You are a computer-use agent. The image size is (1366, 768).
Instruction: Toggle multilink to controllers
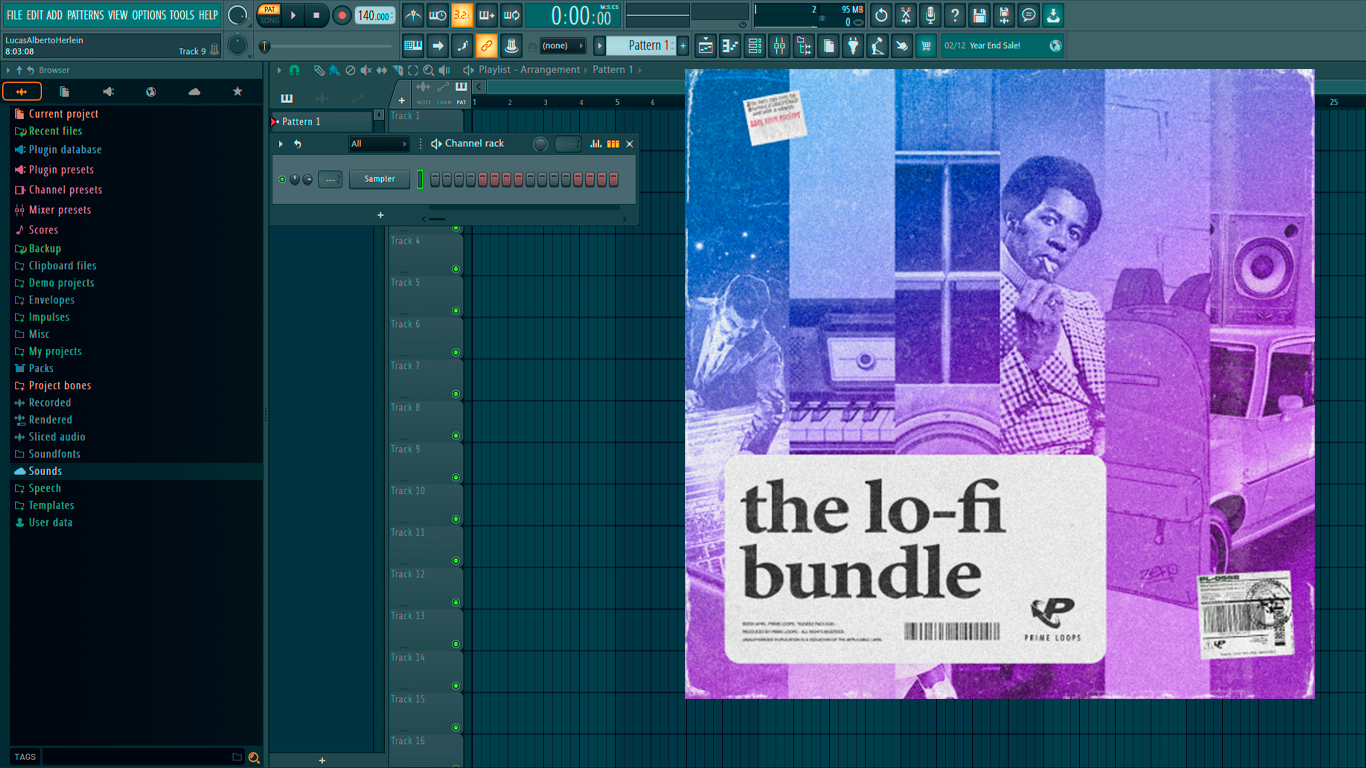point(487,45)
